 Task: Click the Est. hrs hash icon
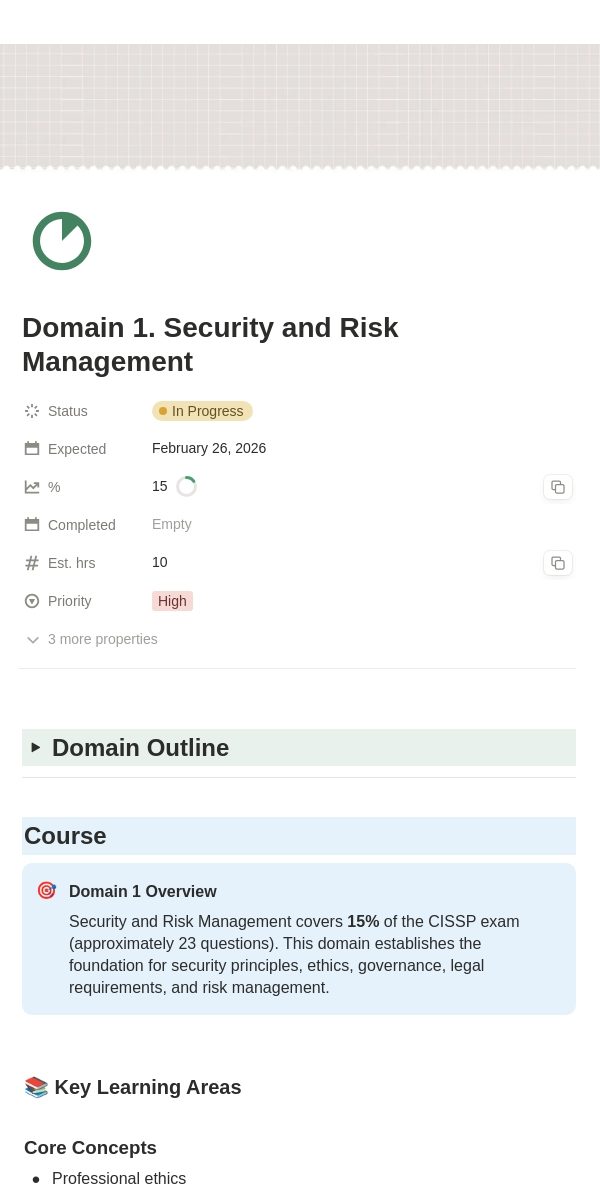click(32, 563)
